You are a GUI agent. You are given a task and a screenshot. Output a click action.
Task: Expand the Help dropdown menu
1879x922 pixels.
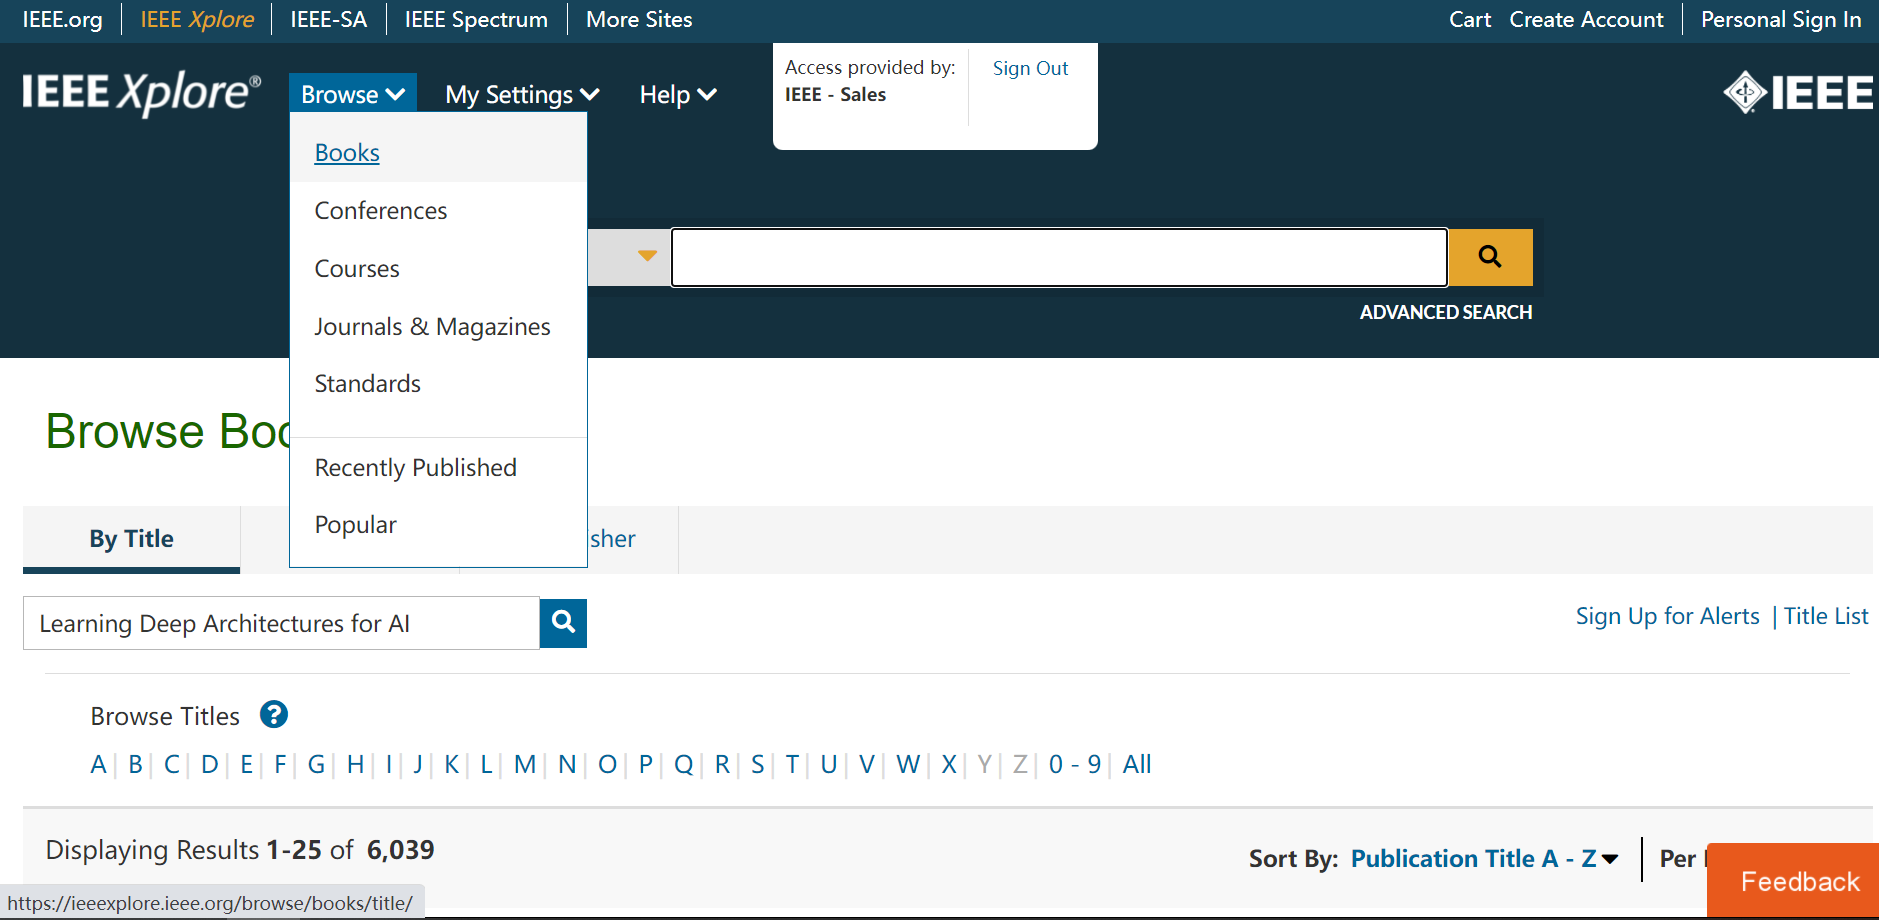point(677,95)
